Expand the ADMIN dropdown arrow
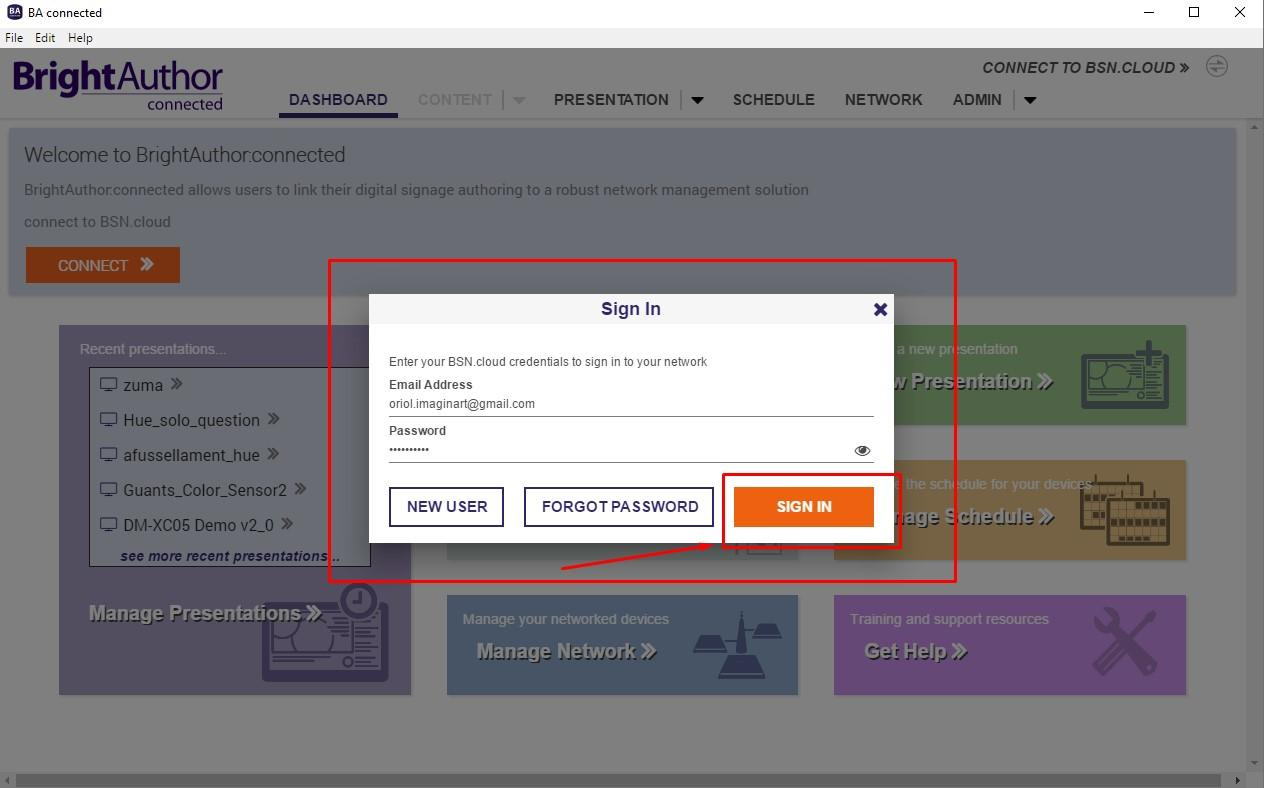 (x=1030, y=100)
